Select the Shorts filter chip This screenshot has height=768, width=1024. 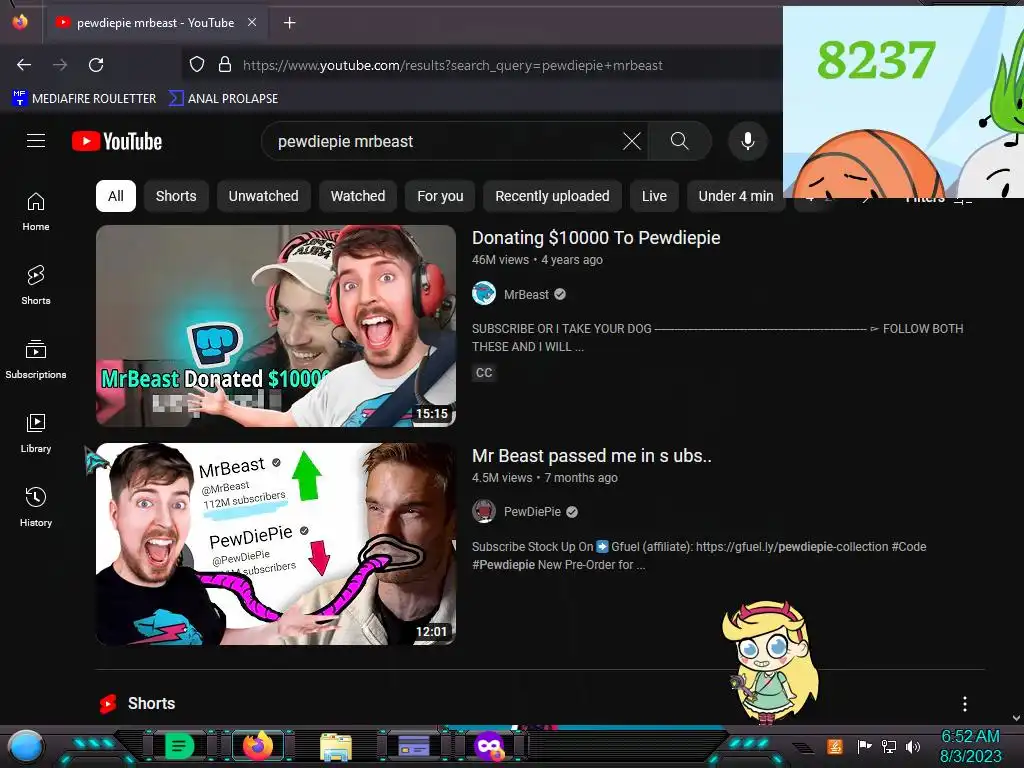coord(176,196)
